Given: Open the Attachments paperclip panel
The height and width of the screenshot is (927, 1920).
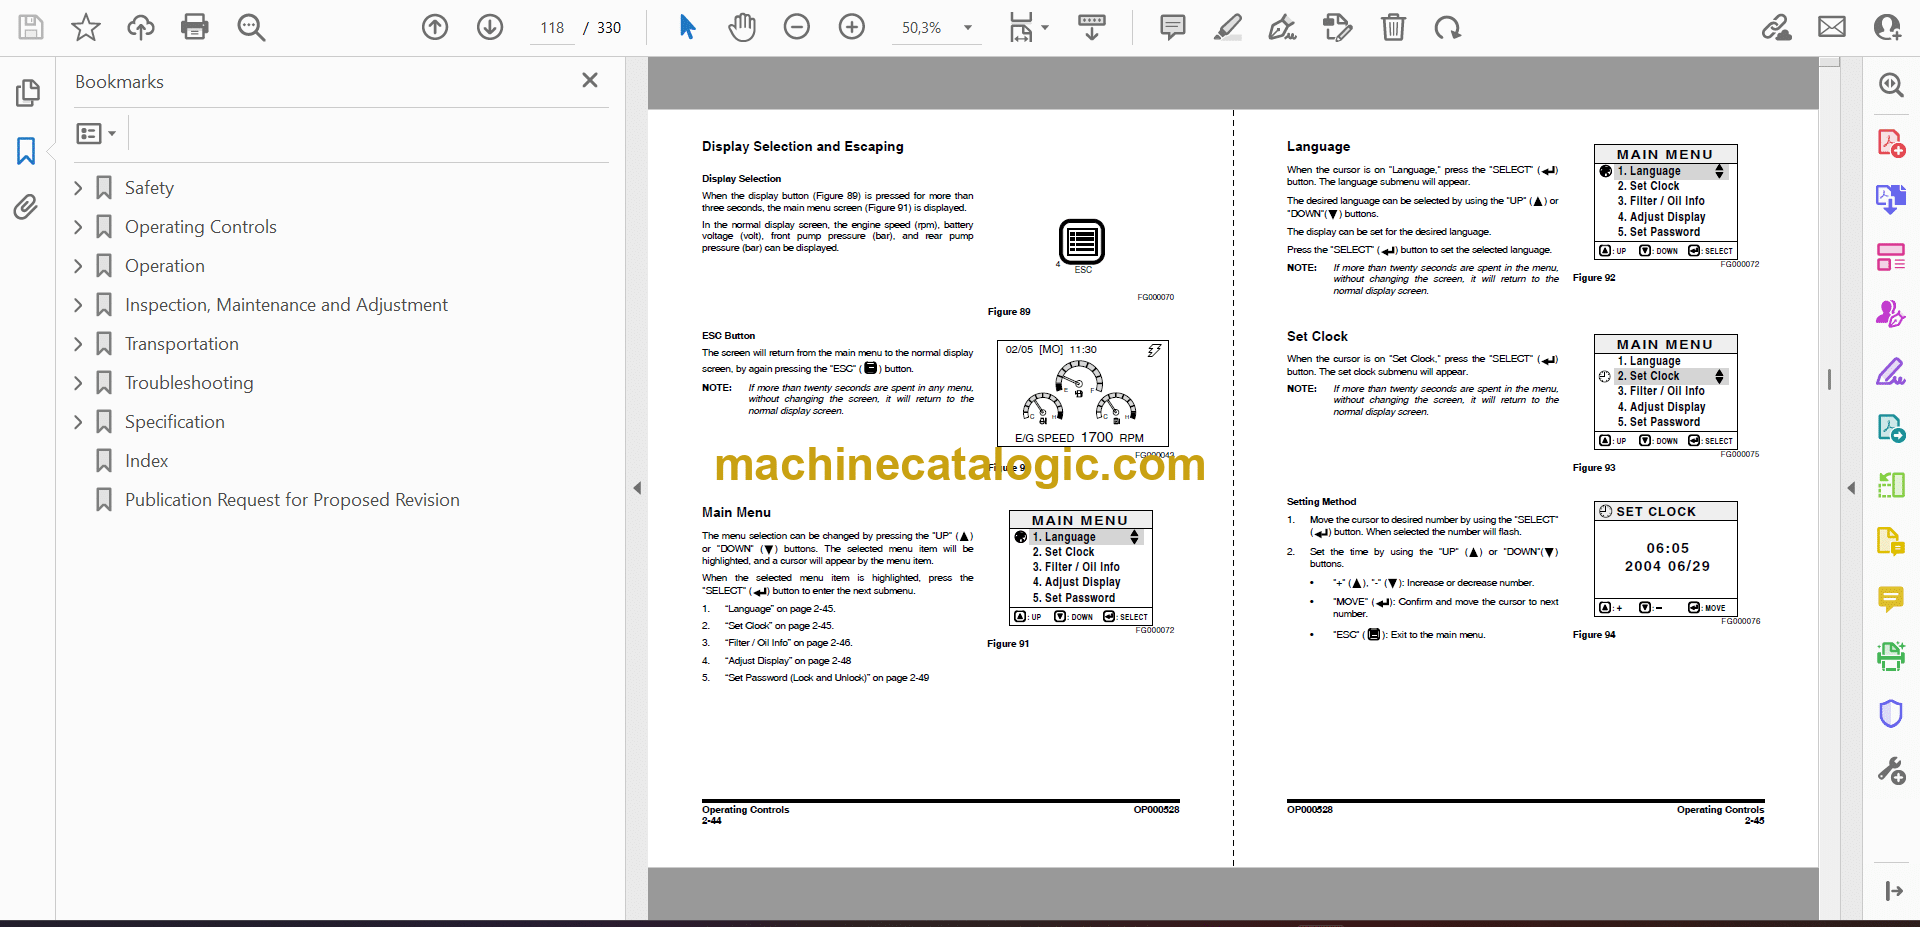Looking at the screenshot, I should click(26, 207).
